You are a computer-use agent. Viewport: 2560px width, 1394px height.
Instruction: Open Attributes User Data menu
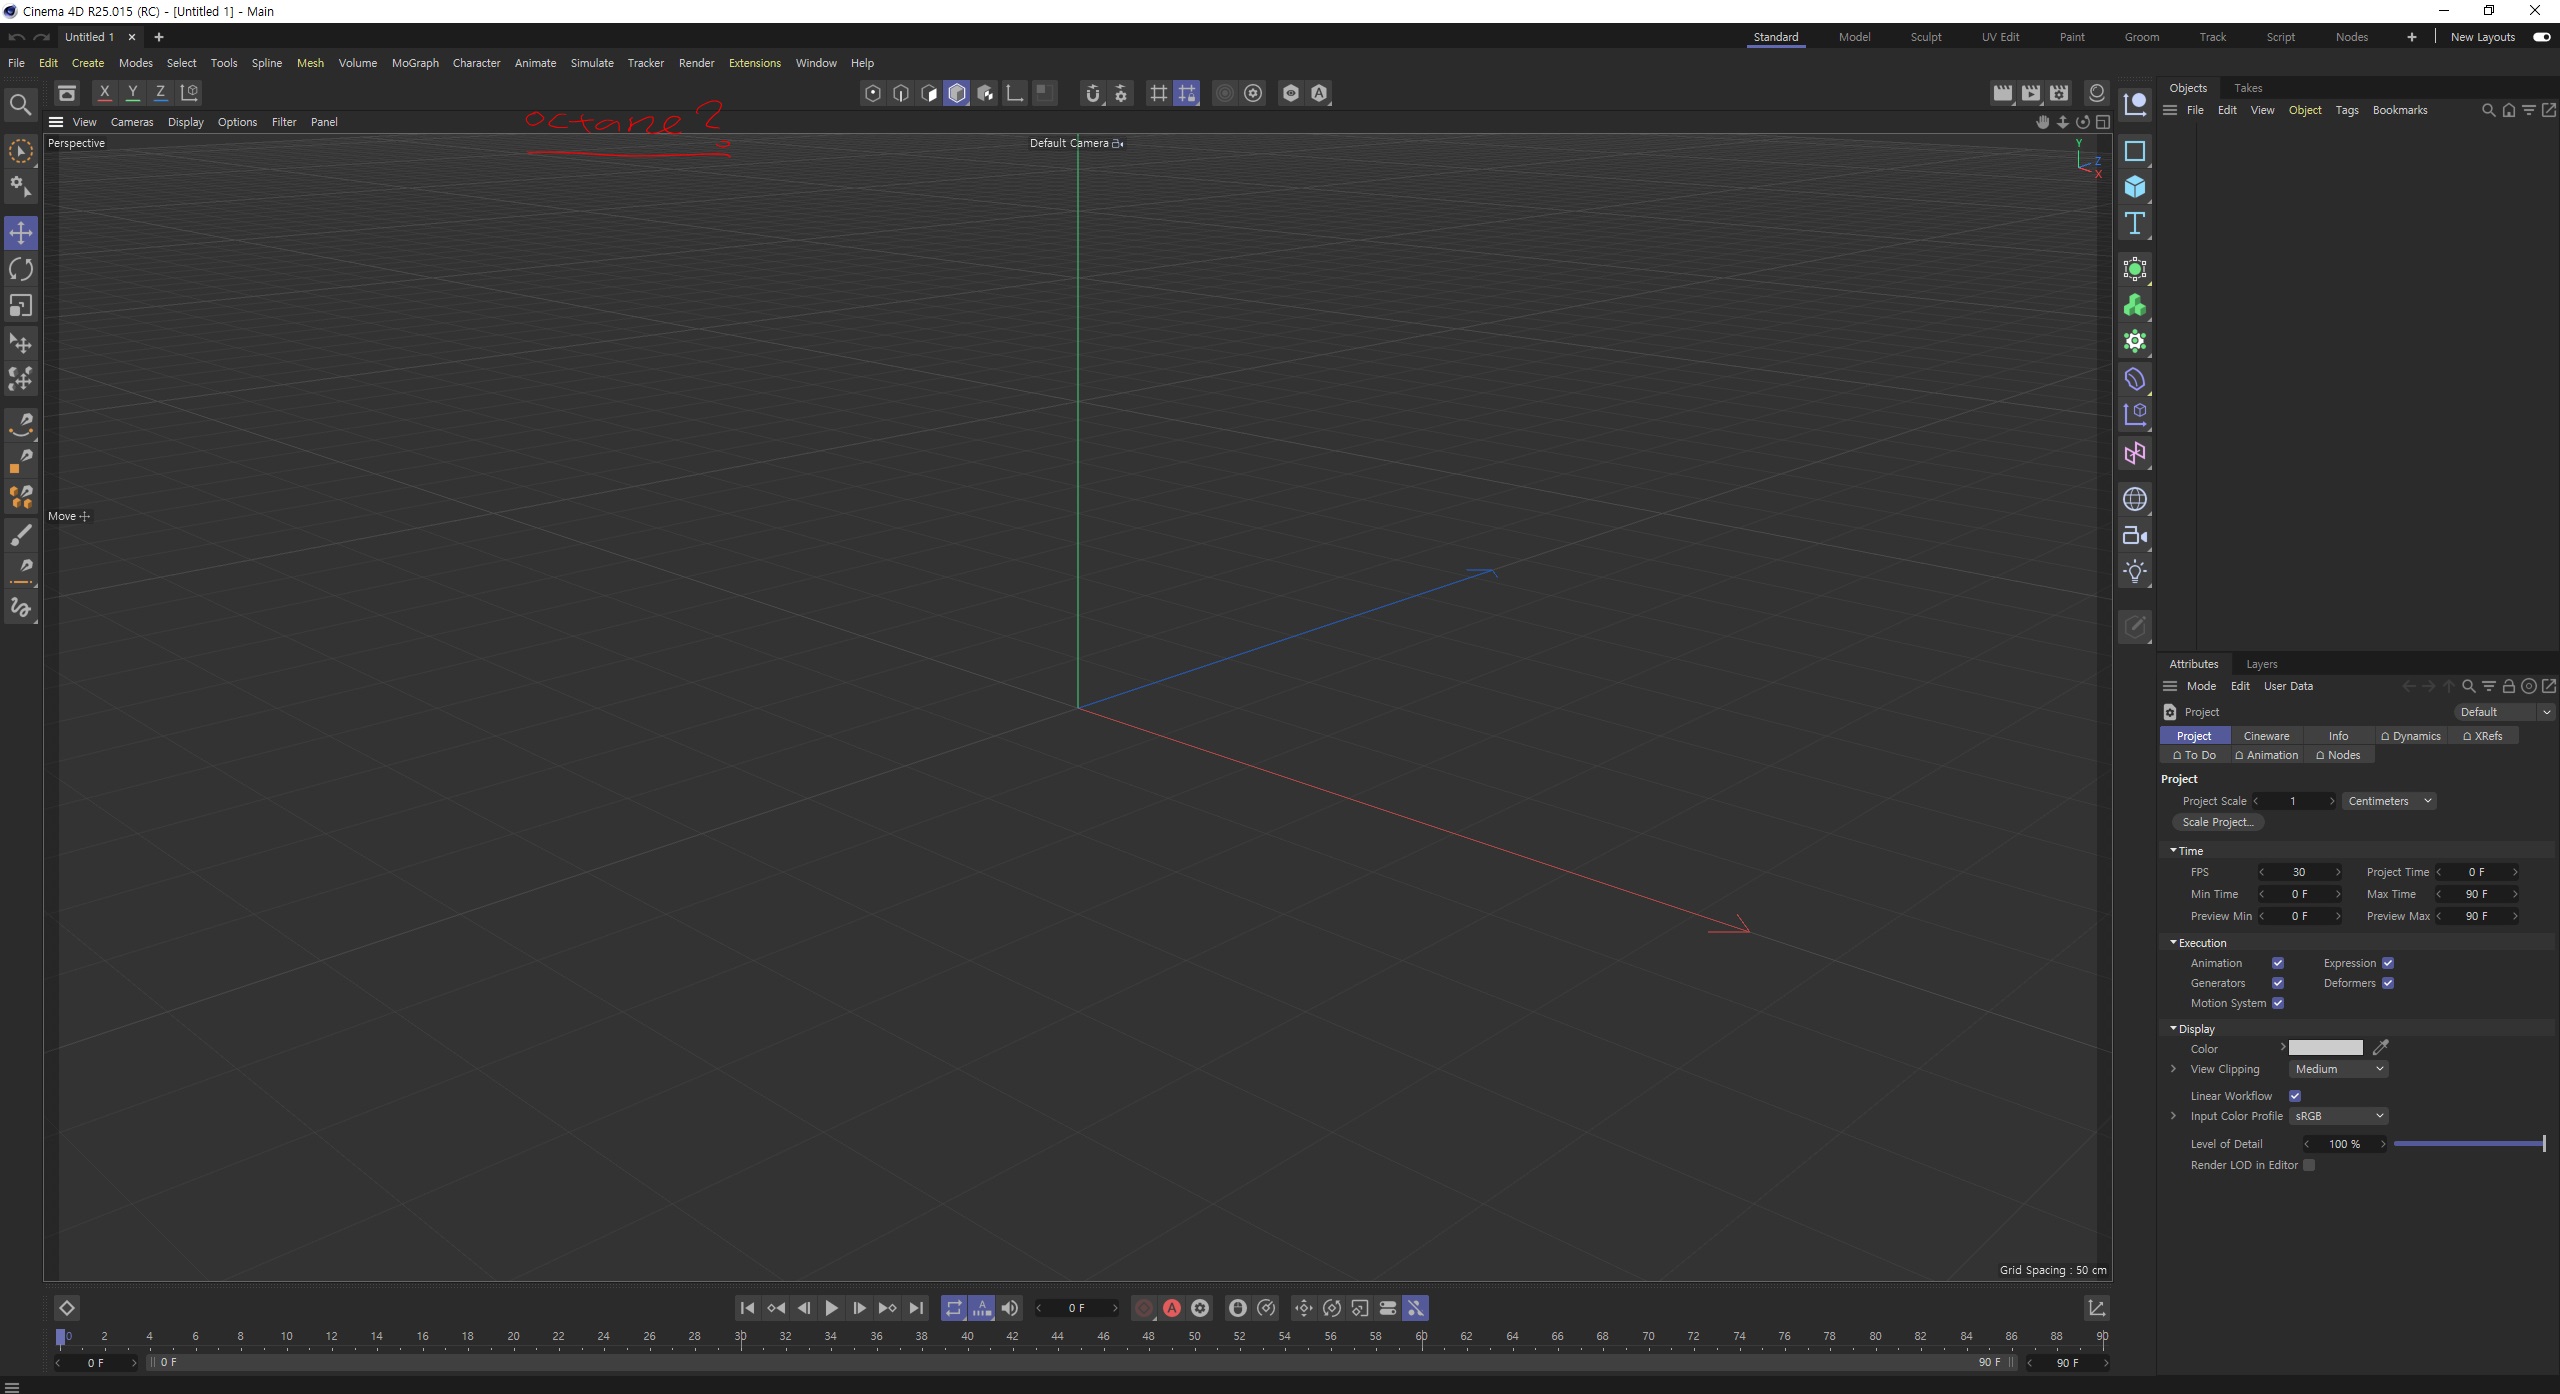pos(2288,686)
